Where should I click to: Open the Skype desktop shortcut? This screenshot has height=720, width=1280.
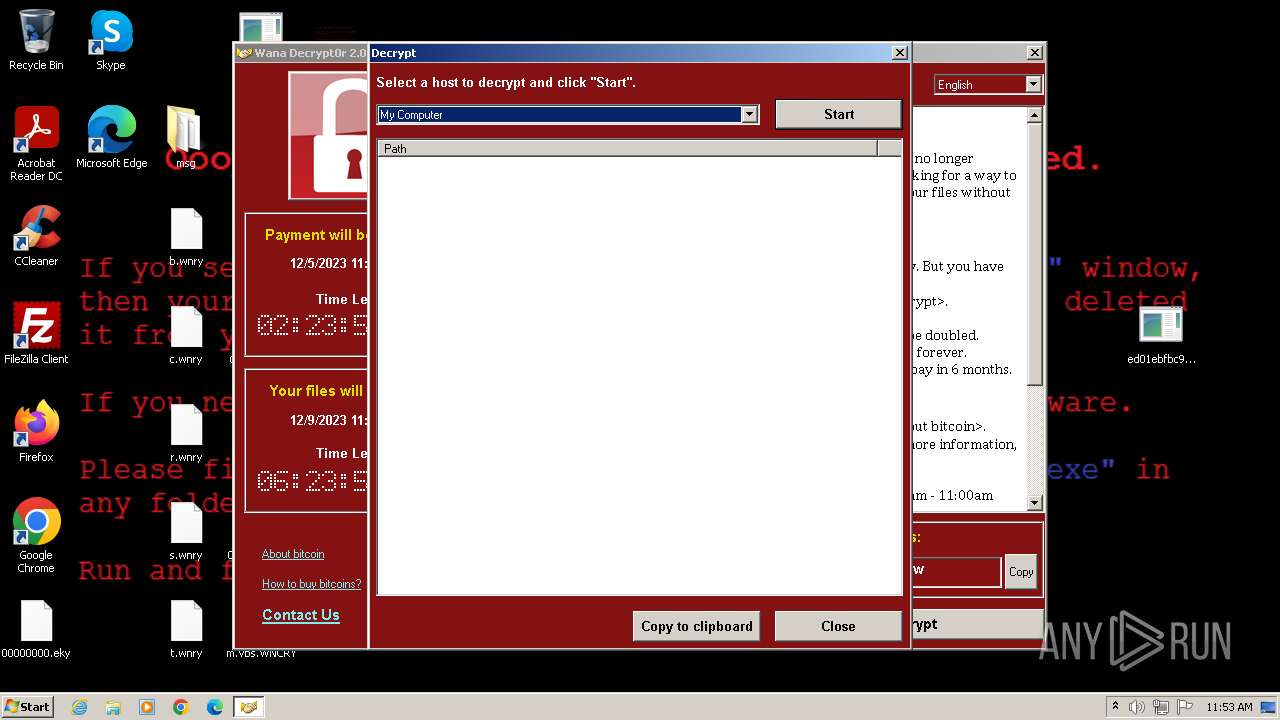click(111, 41)
